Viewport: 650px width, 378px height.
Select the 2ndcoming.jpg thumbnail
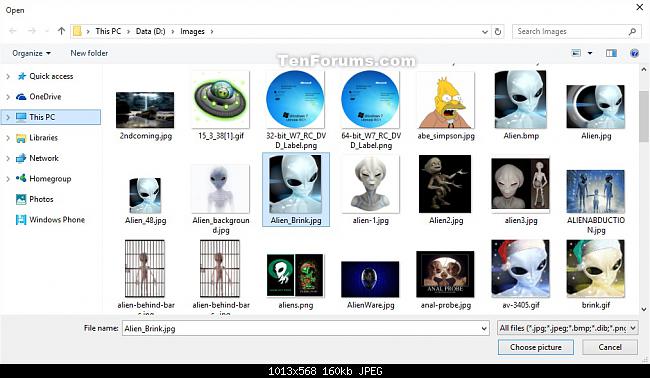tap(145, 110)
